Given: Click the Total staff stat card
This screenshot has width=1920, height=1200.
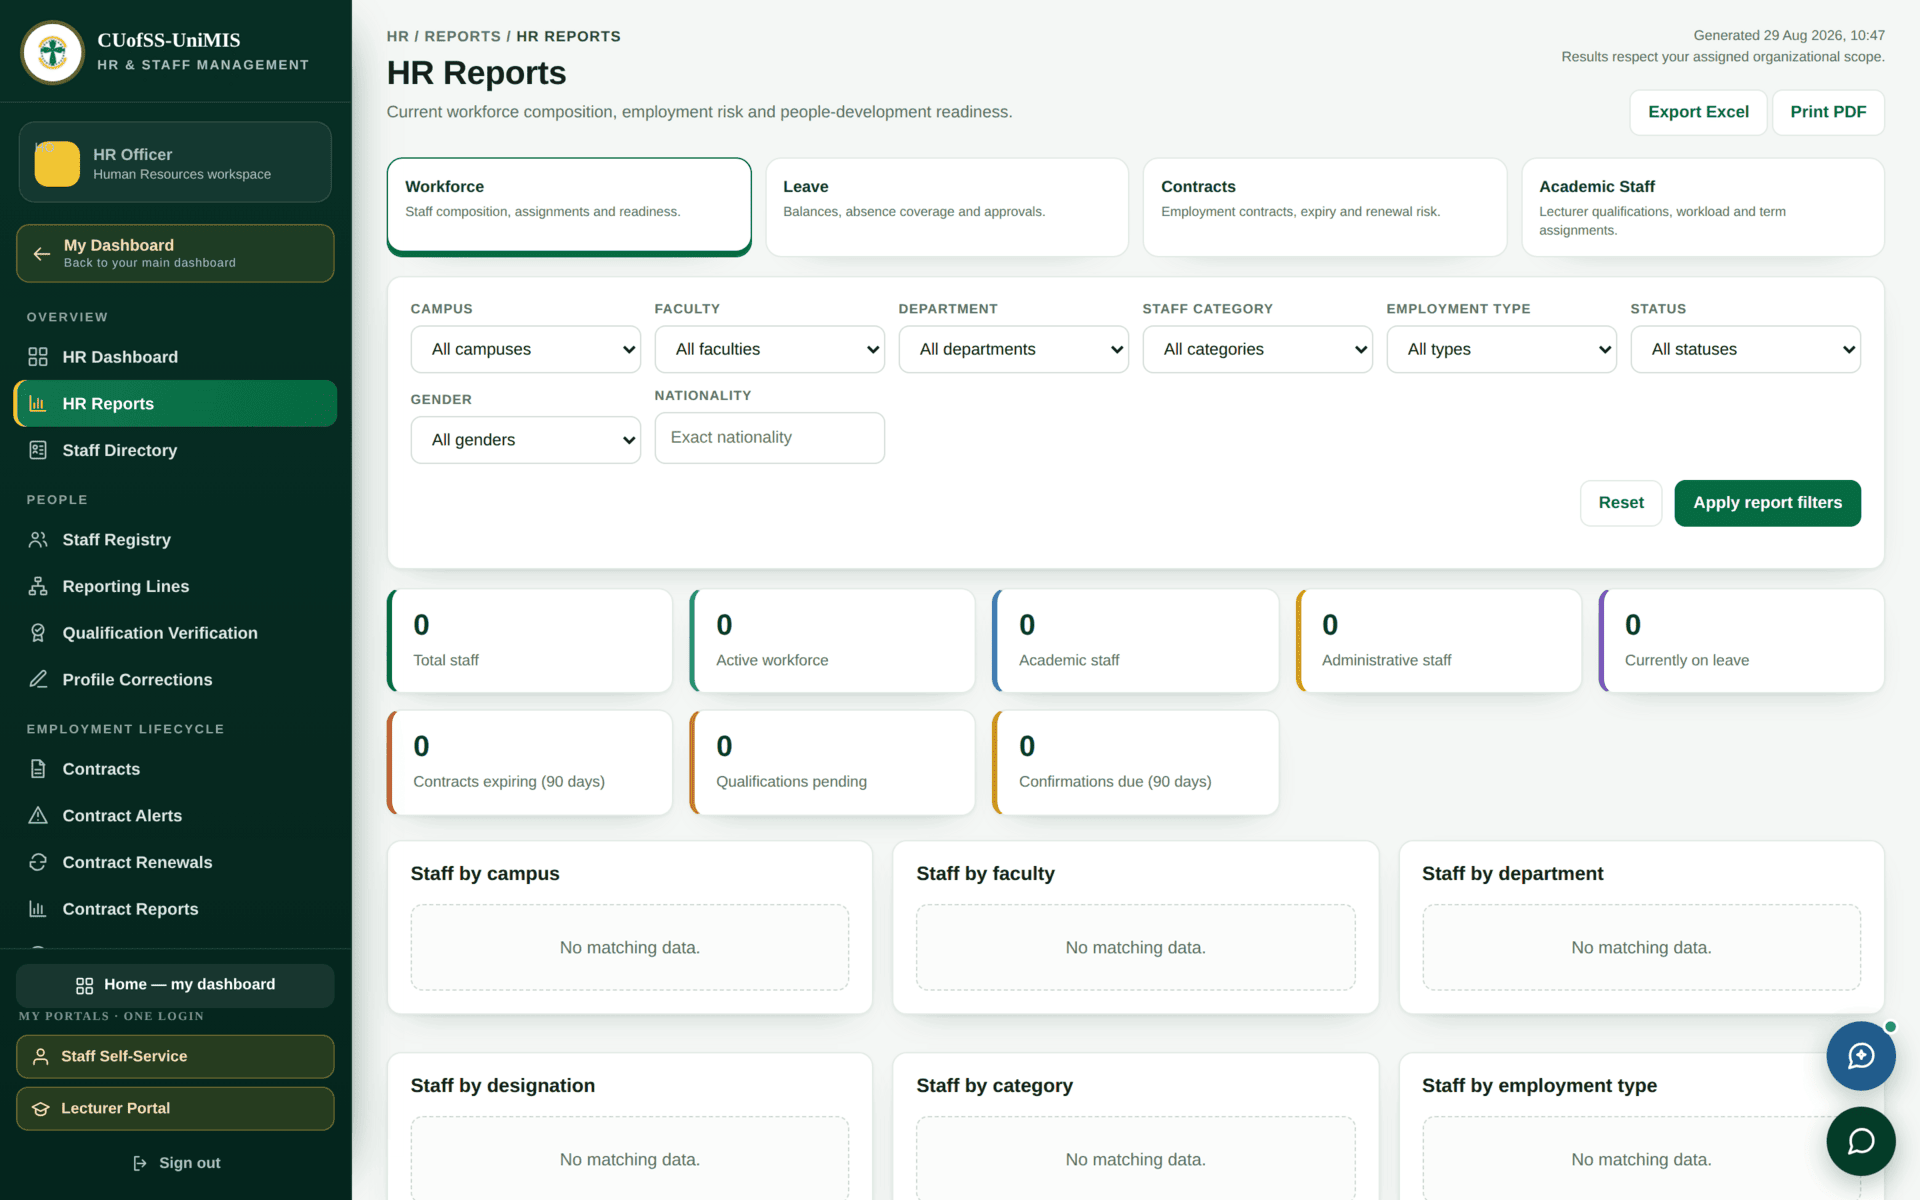Looking at the screenshot, I should (x=530, y=641).
